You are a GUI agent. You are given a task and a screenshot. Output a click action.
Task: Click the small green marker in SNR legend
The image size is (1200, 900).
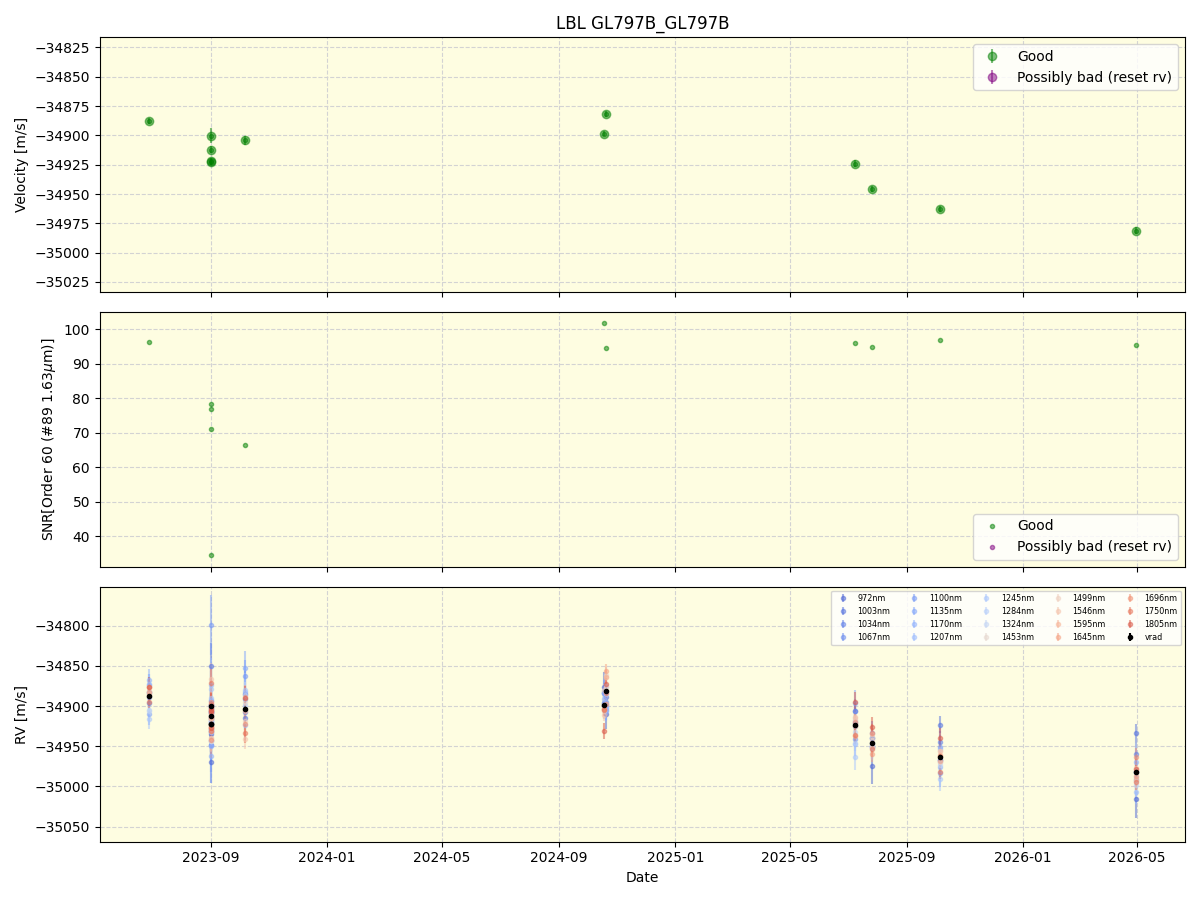coord(992,526)
